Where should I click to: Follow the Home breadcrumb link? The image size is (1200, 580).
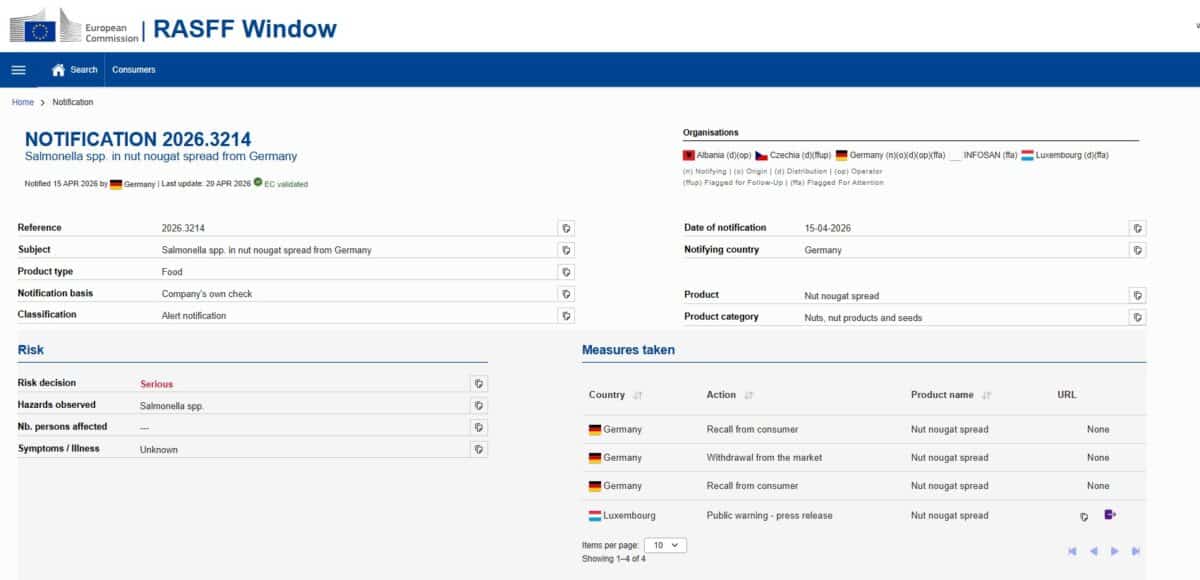[x=22, y=102]
